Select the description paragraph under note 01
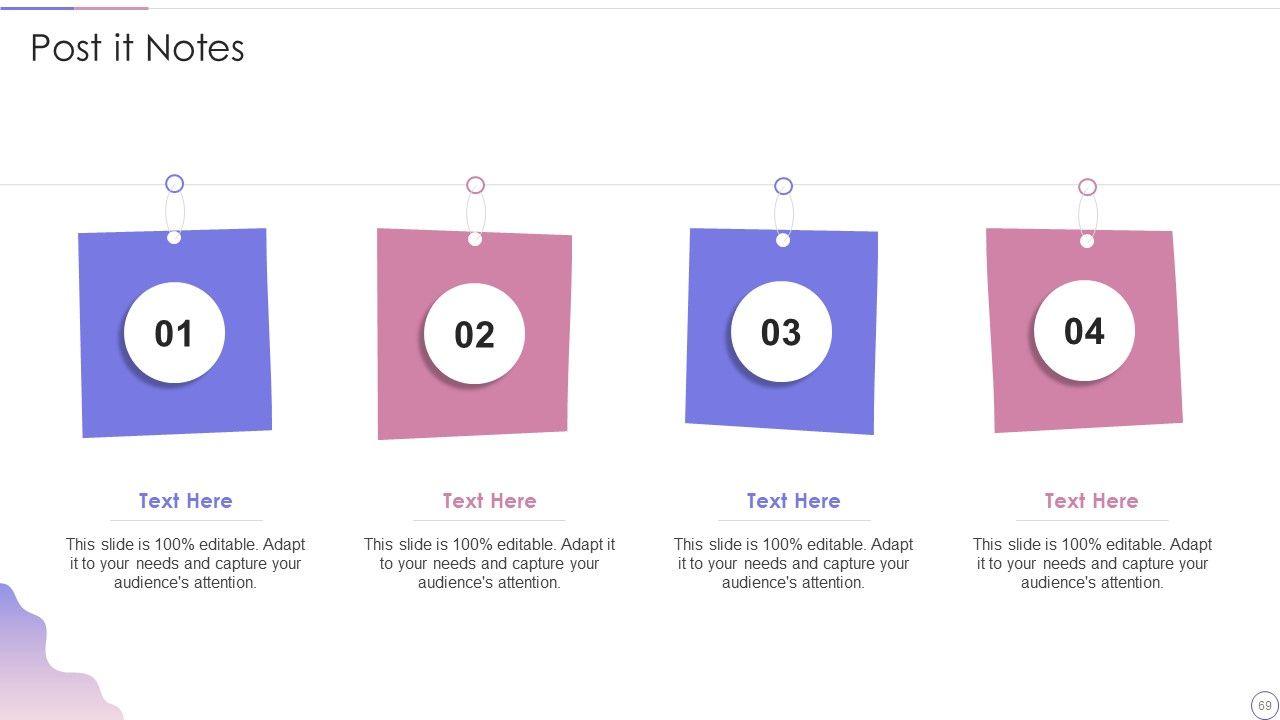Screen dimensions: 1280x720 click(x=185, y=563)
